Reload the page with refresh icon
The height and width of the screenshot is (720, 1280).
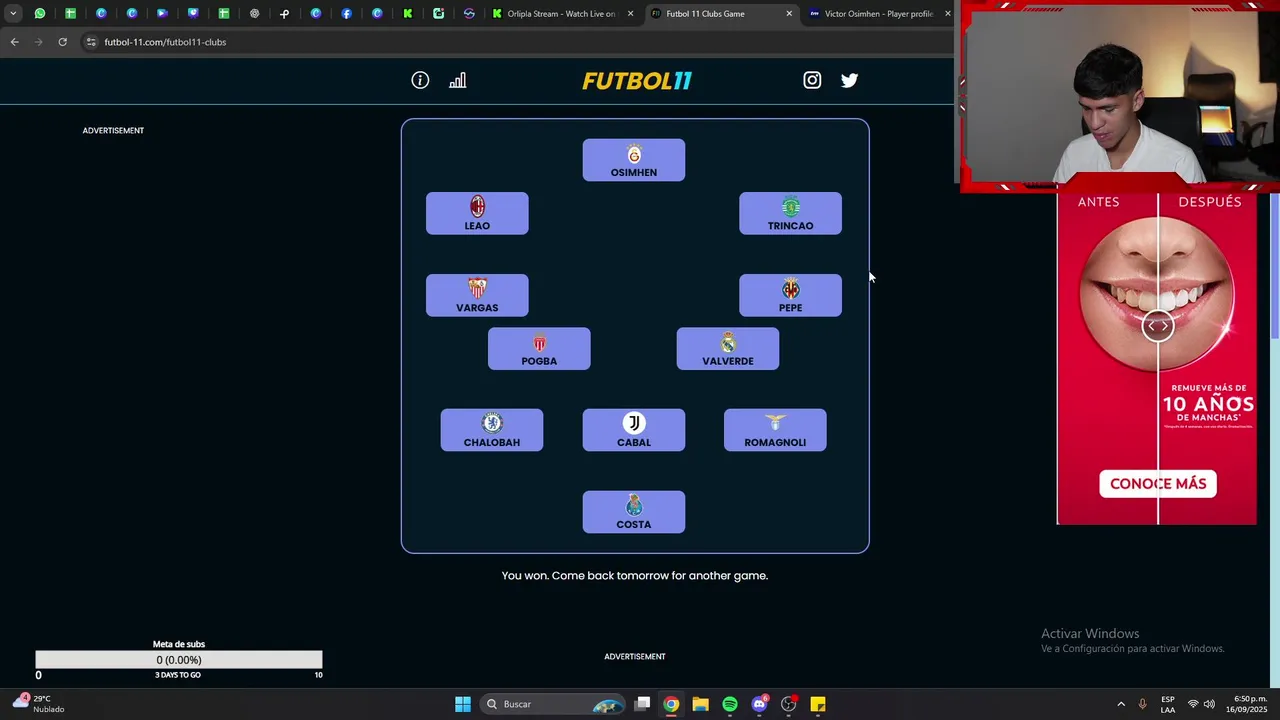[62, 42]
